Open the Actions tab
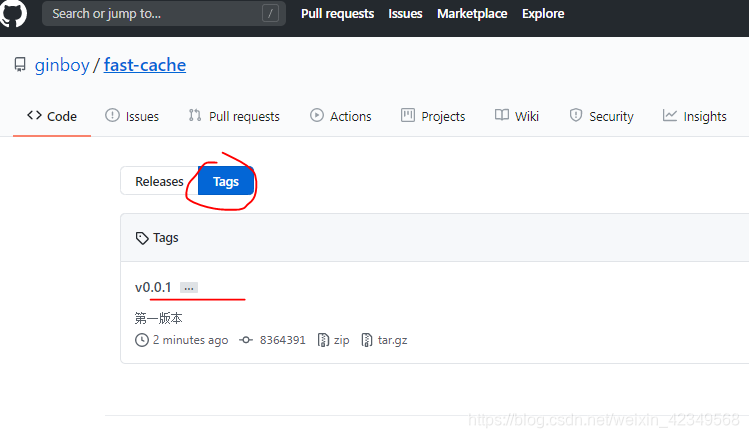The image size is (749, 438). (341, 116)
